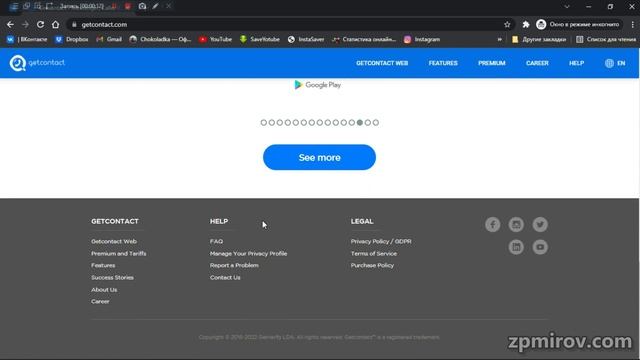Open the Chrome three-dot menu
Image resolution: width=640 pixels, height=360 pixels.
point(633,24)
